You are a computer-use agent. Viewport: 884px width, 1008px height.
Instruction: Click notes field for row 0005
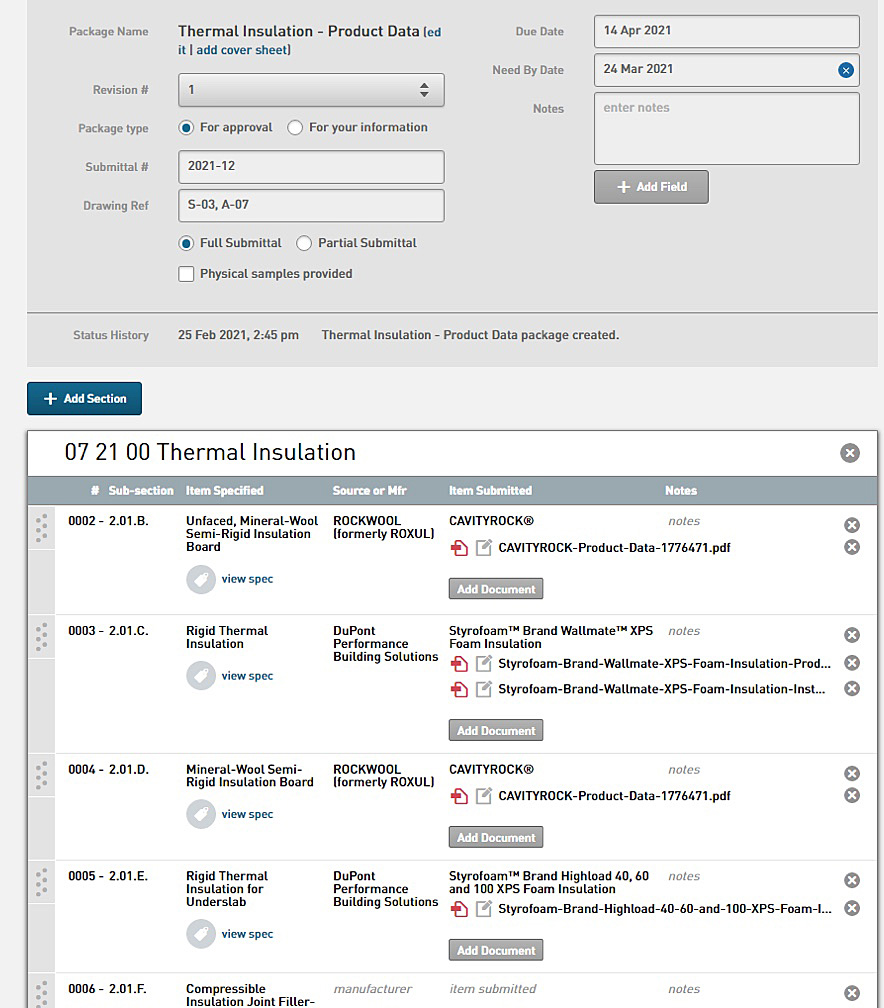pos(684,876)
